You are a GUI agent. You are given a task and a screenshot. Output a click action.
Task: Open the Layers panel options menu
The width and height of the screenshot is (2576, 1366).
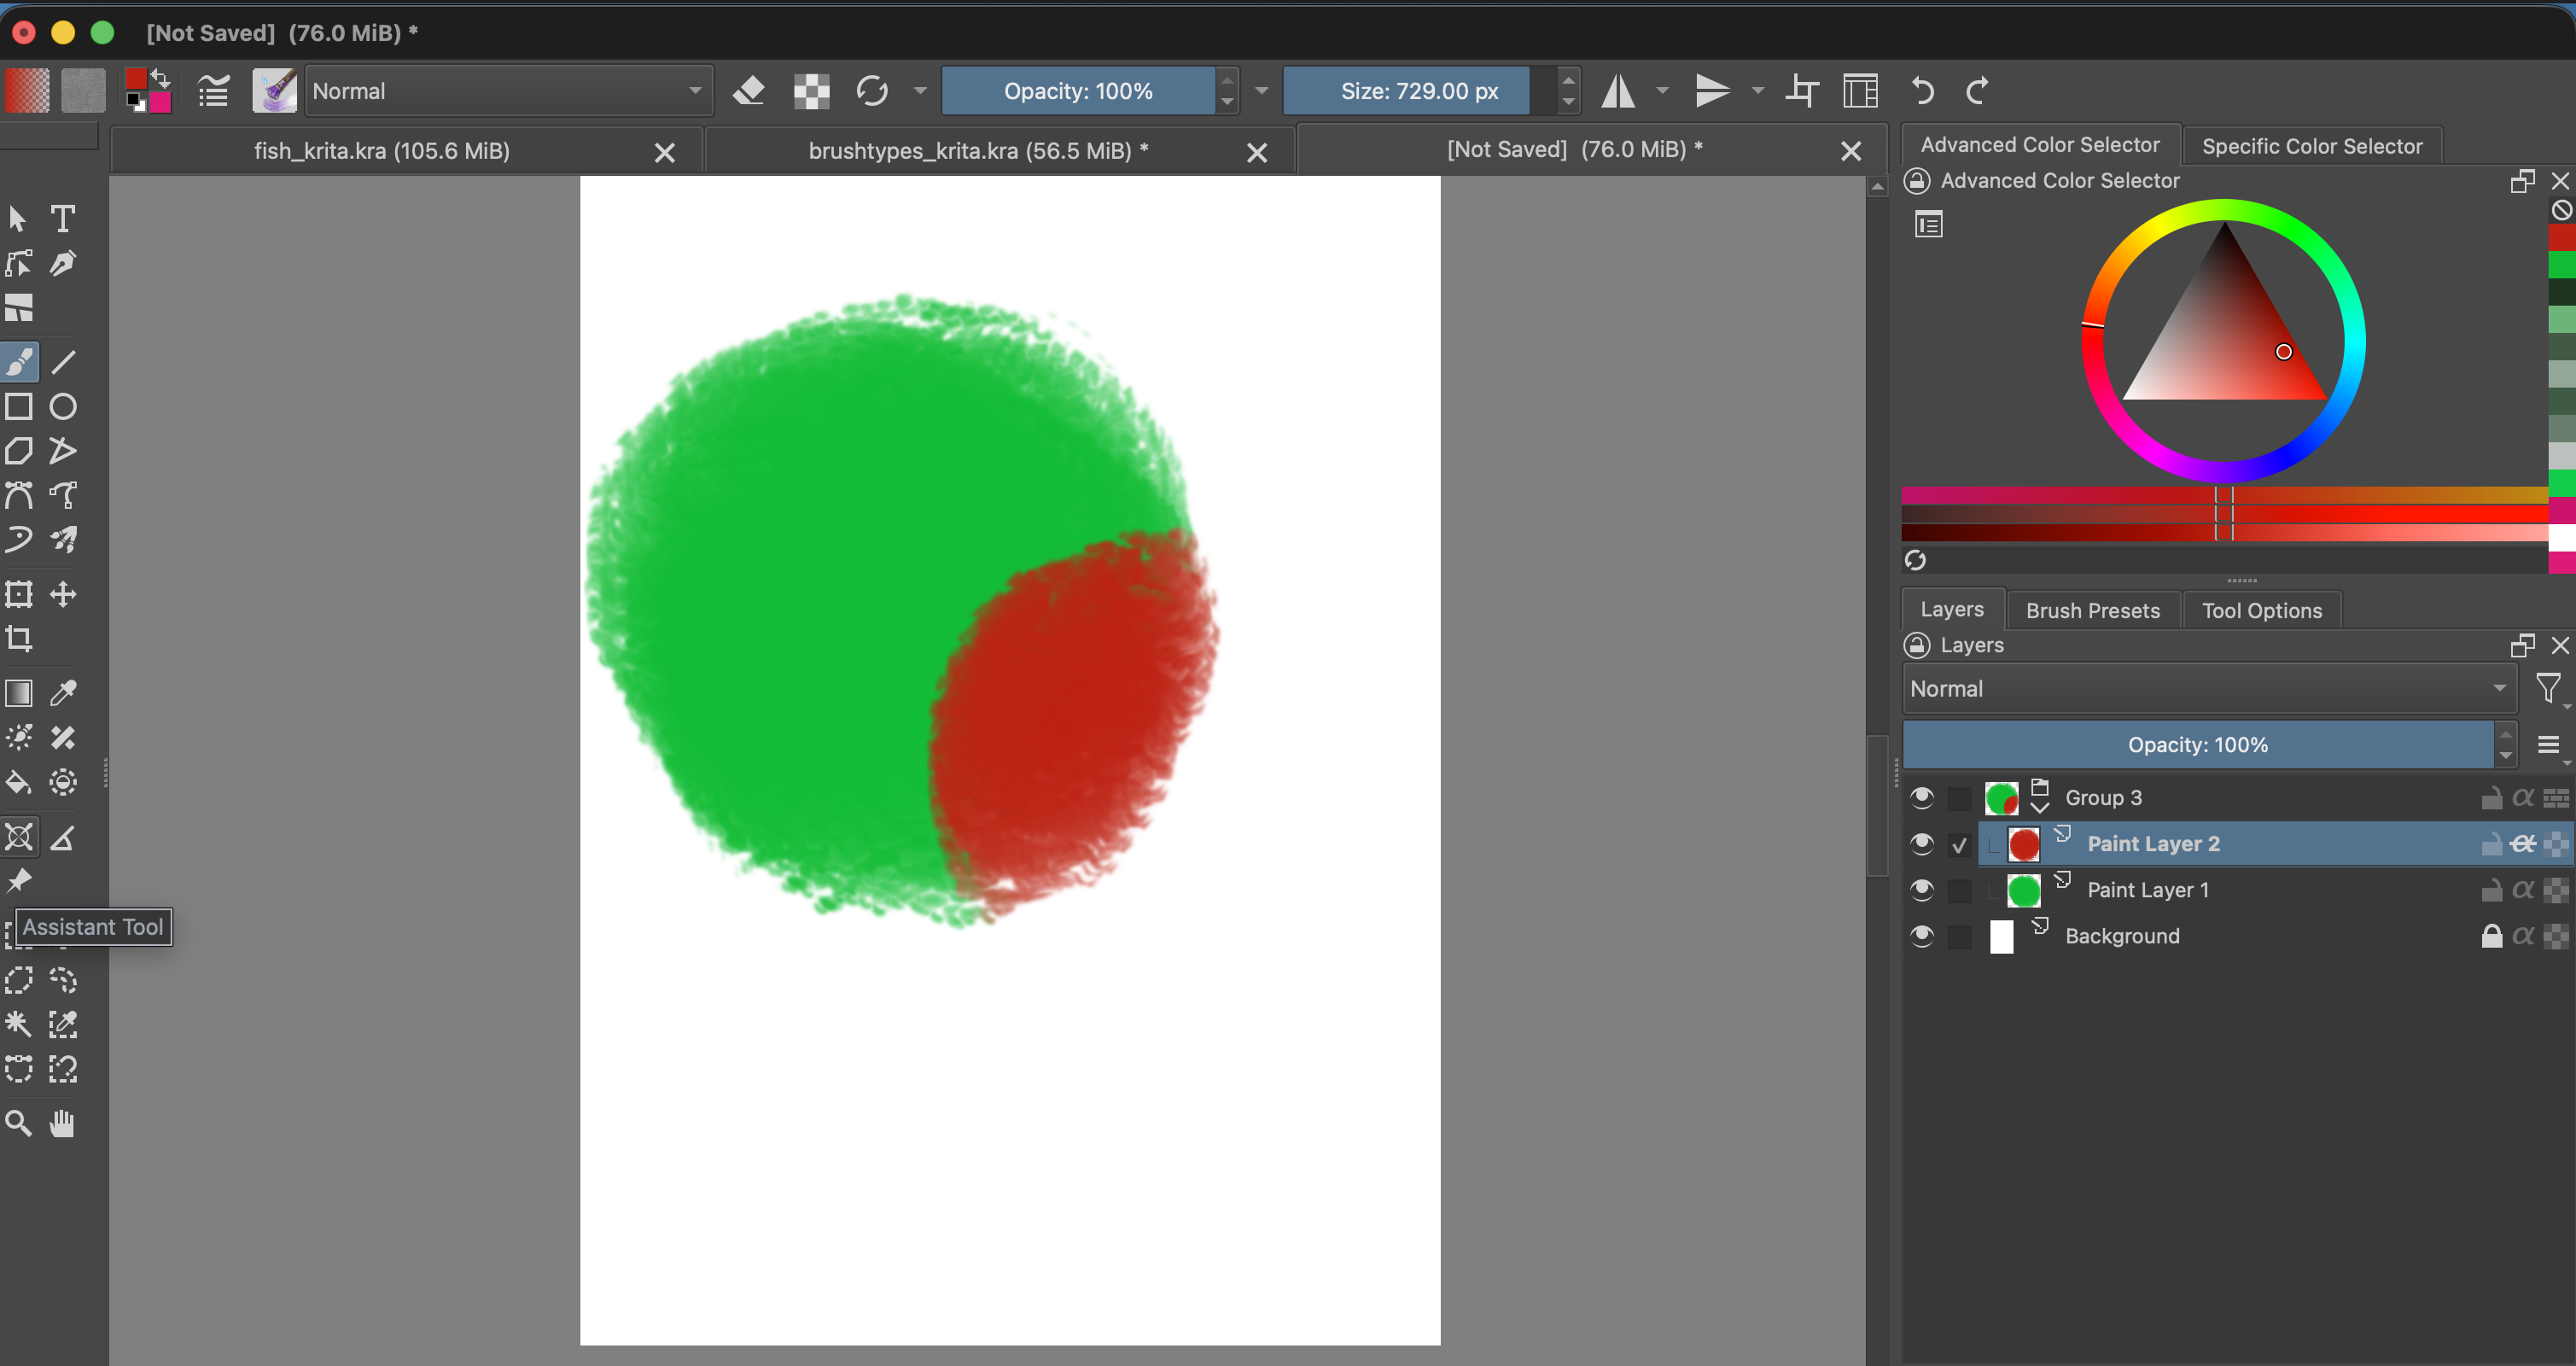click(2548, 745)
